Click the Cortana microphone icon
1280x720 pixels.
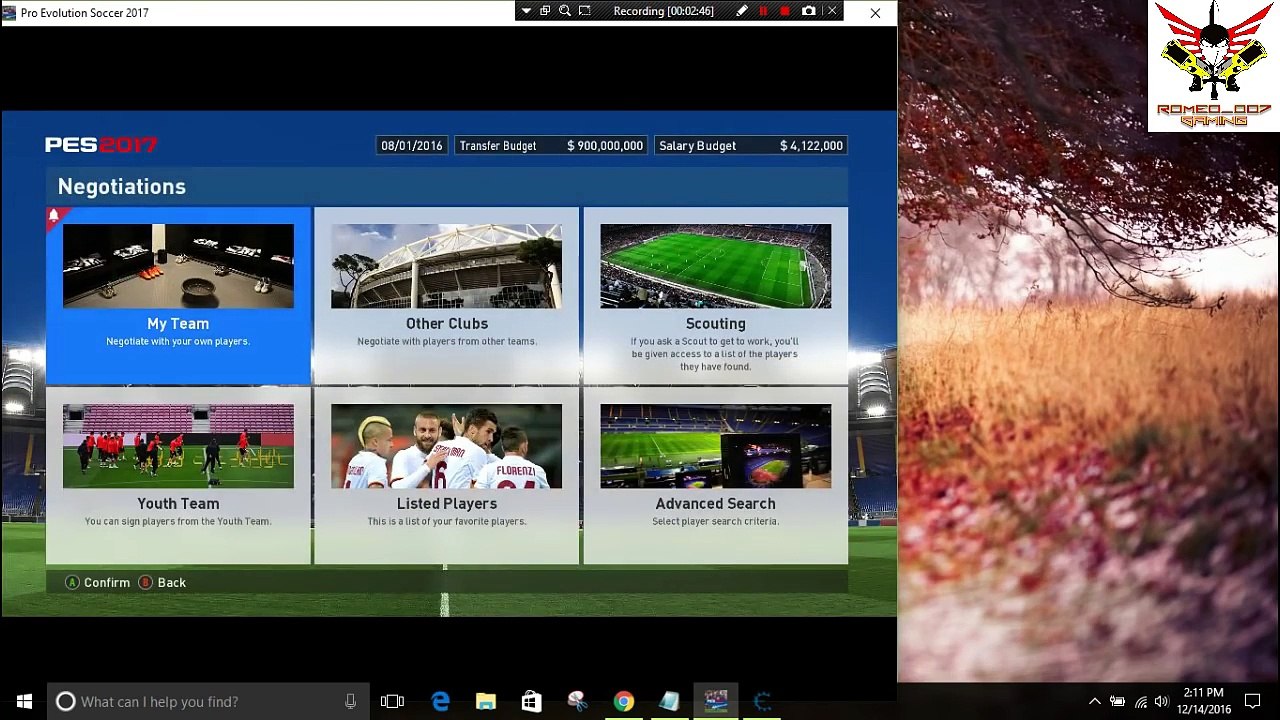350,702
